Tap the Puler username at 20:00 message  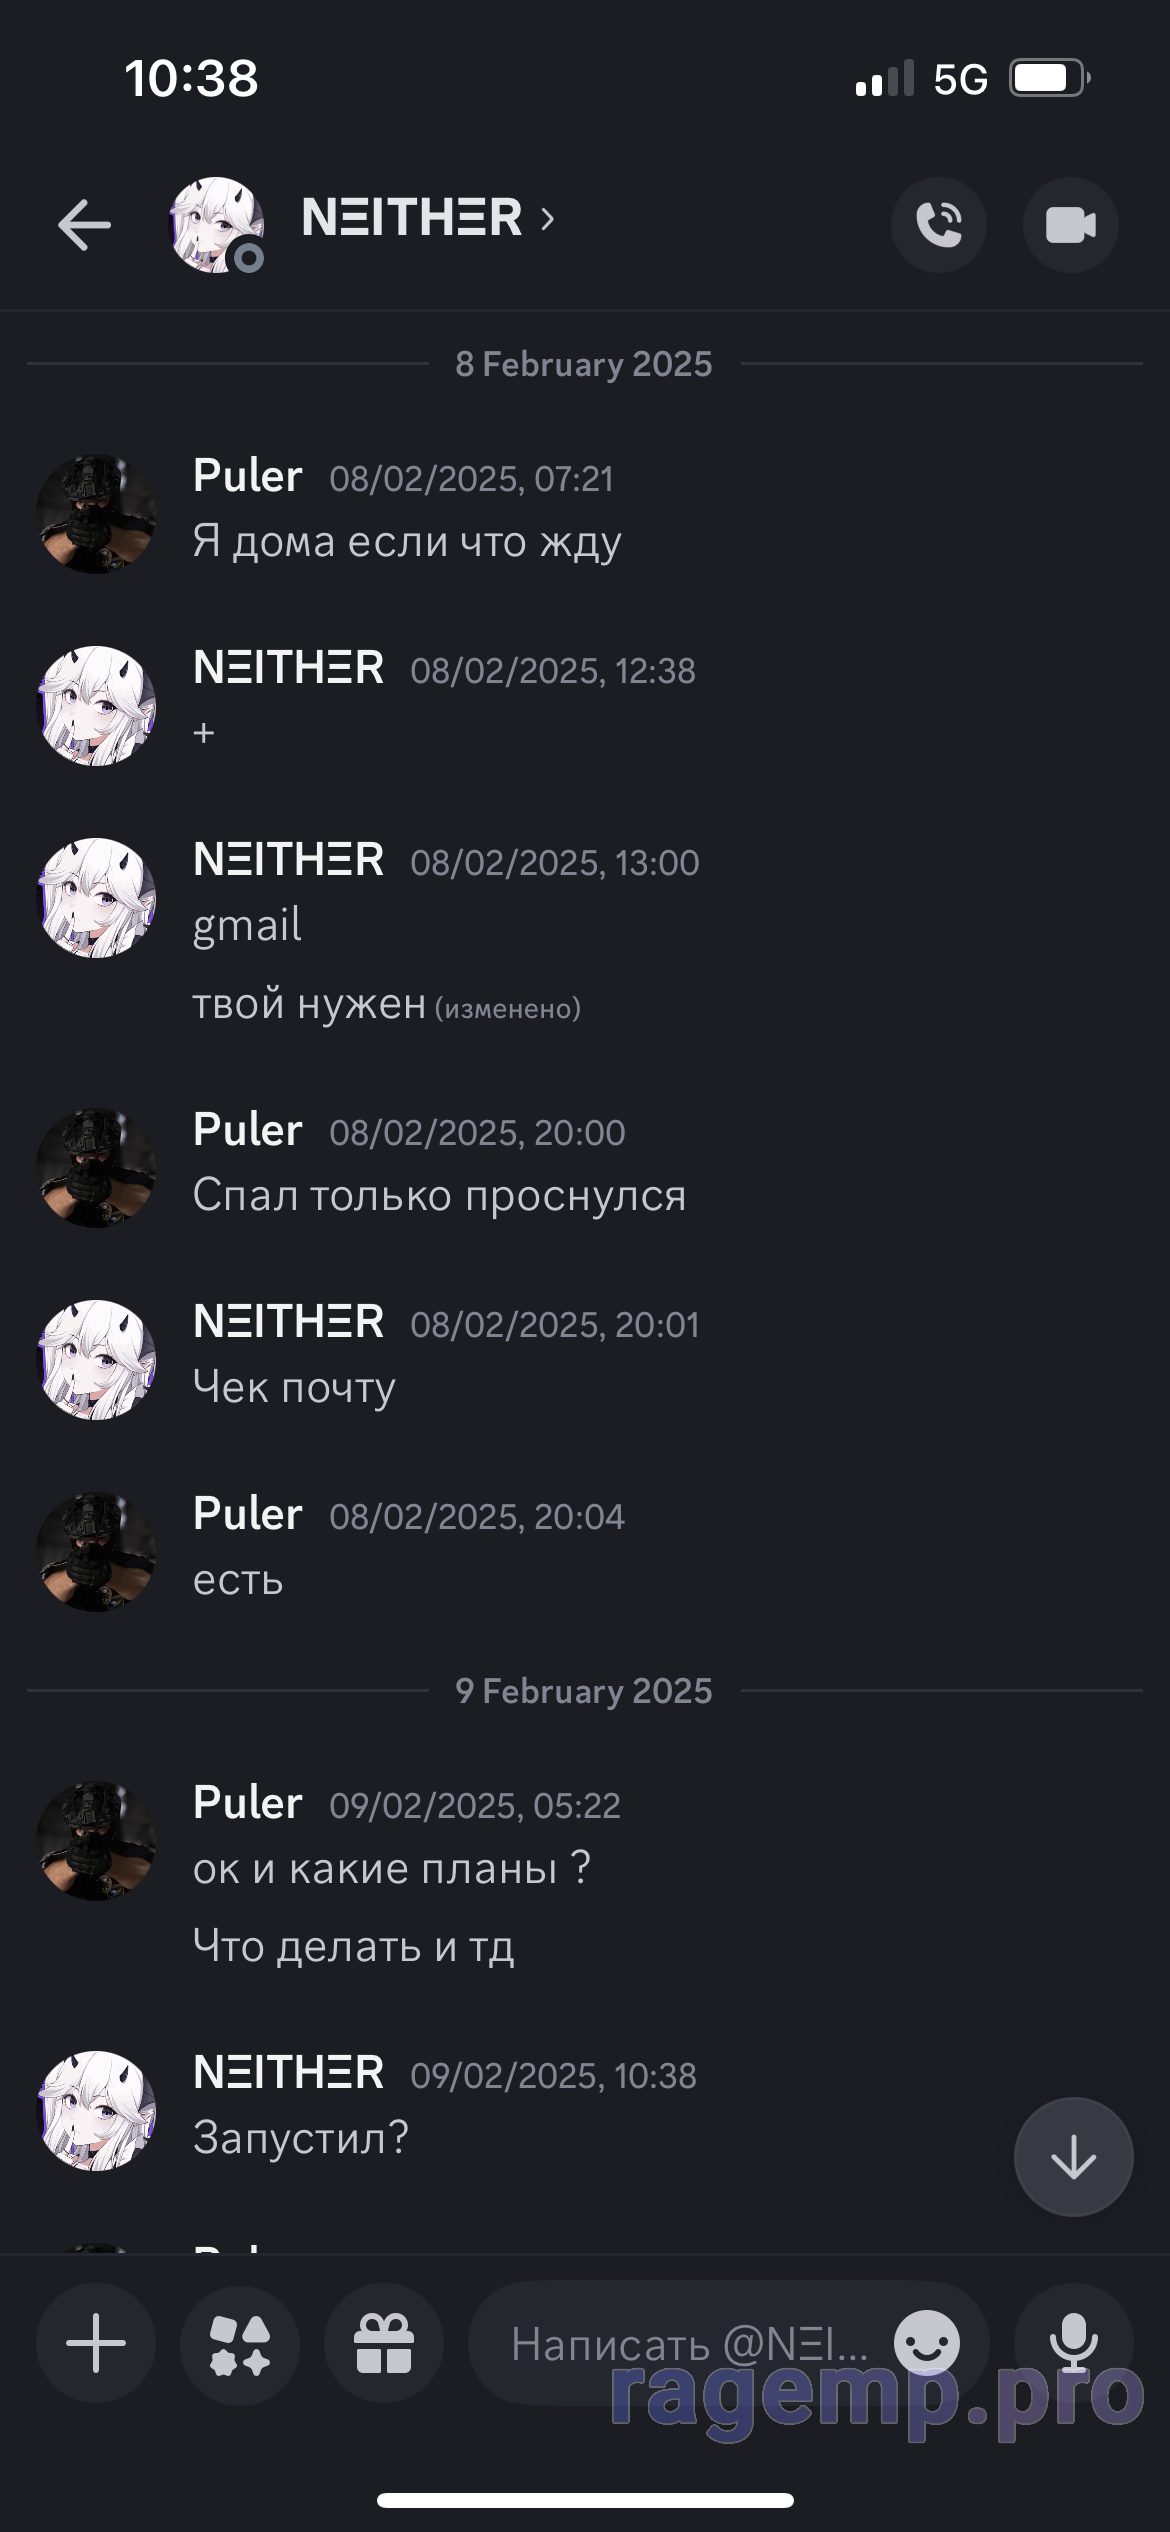248,1129
